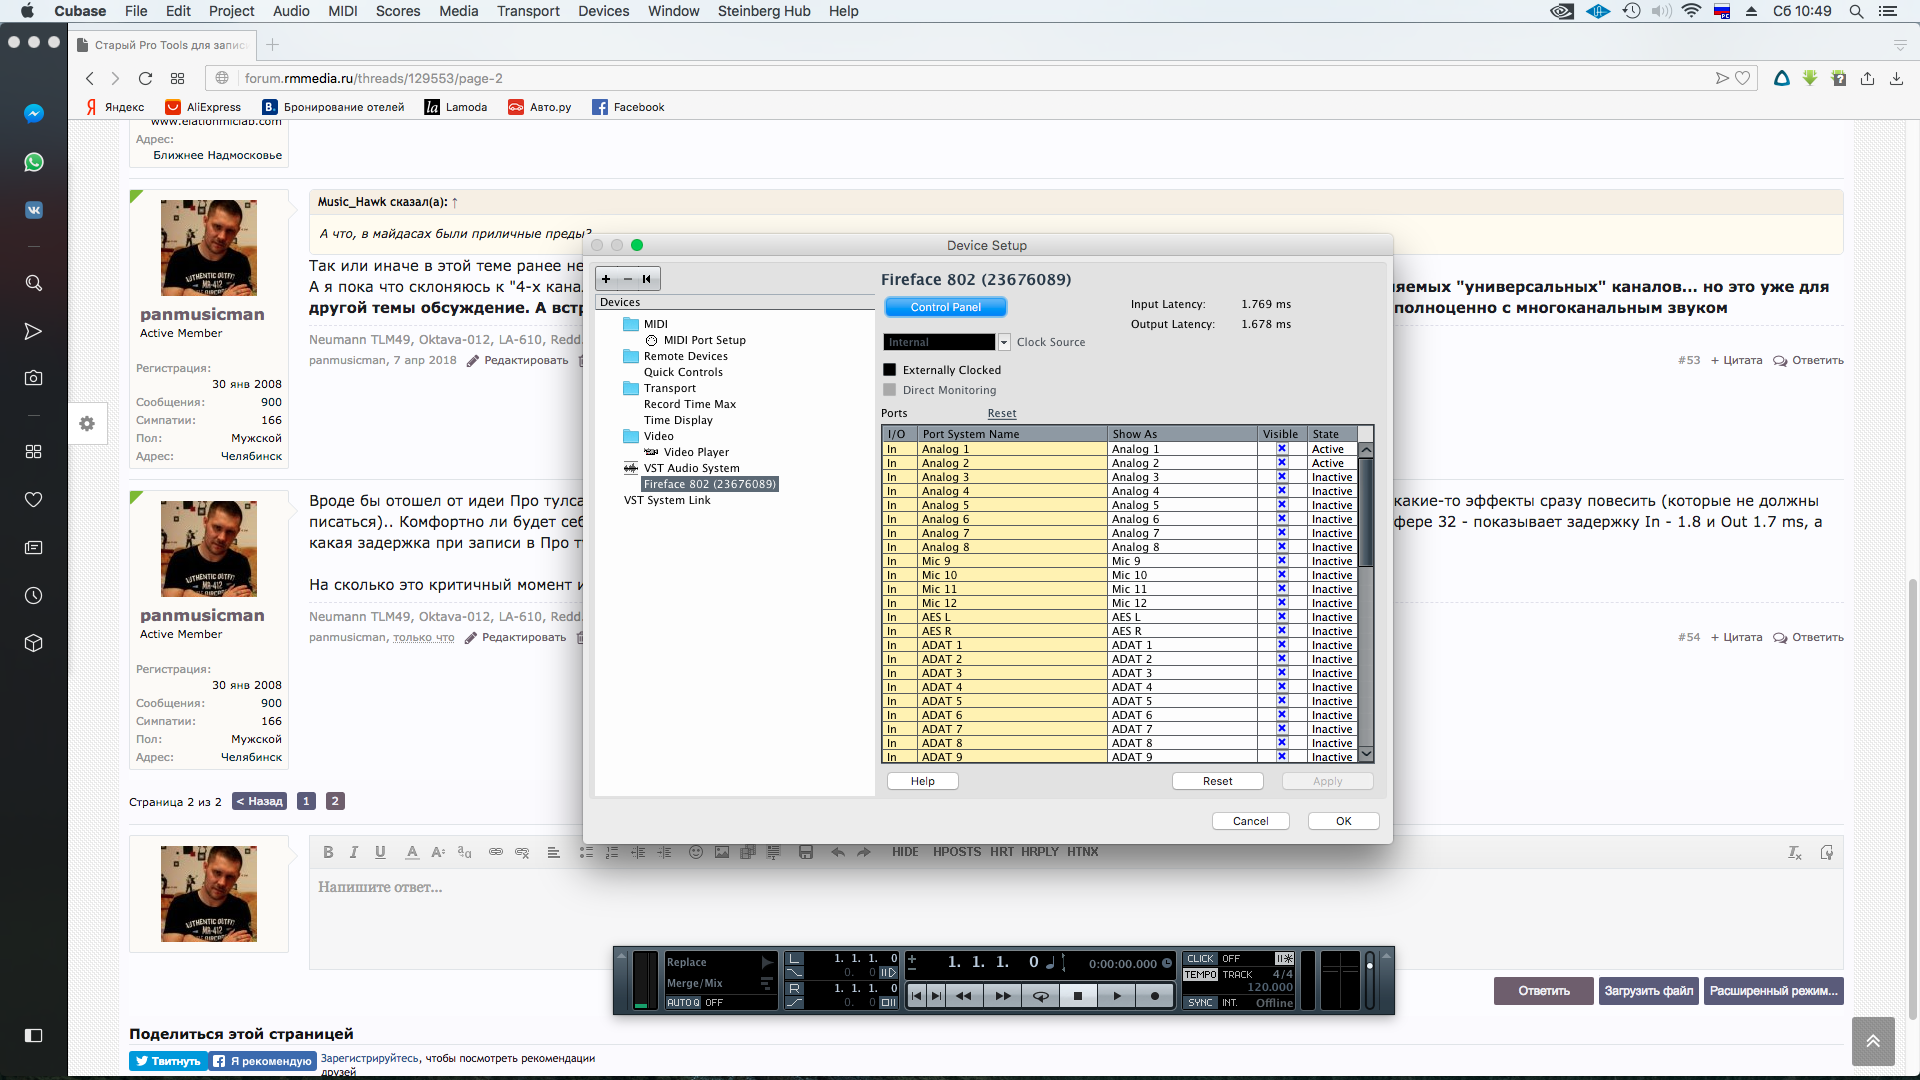This screenshot has width=1920, height=1080.
Task: Toggle Externally Clocked checkbox
Action: click(x=890, y=370)
